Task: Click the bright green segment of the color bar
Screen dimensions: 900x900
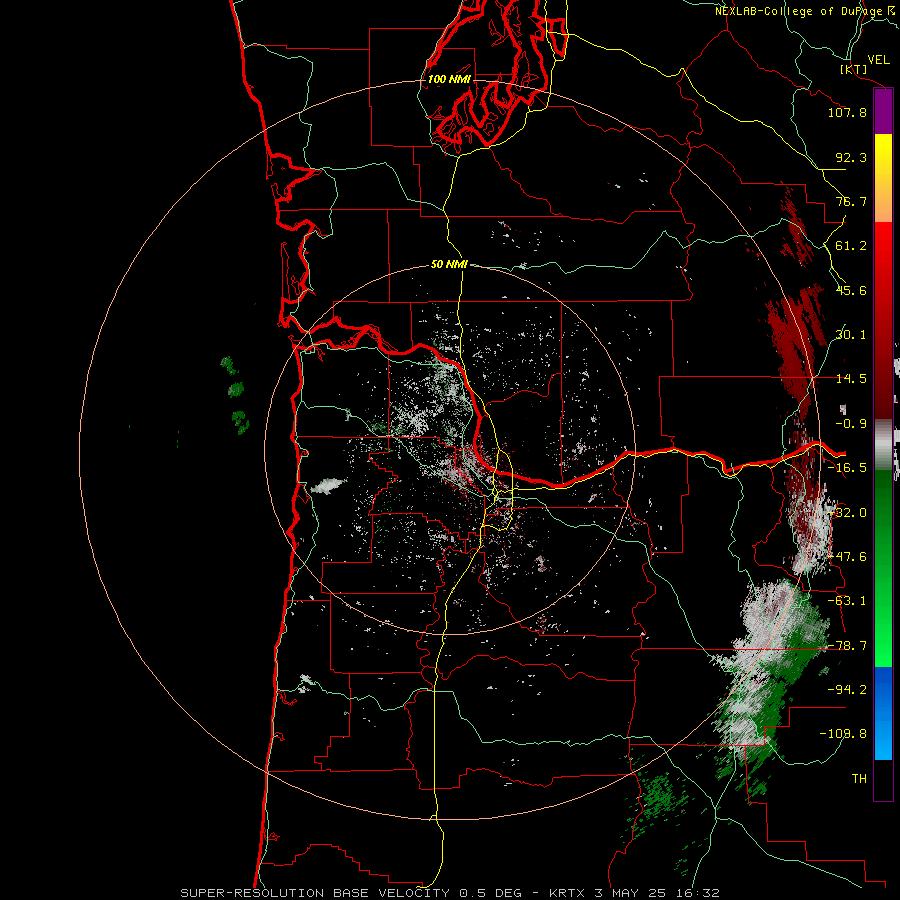Action: tap(883, 645)
